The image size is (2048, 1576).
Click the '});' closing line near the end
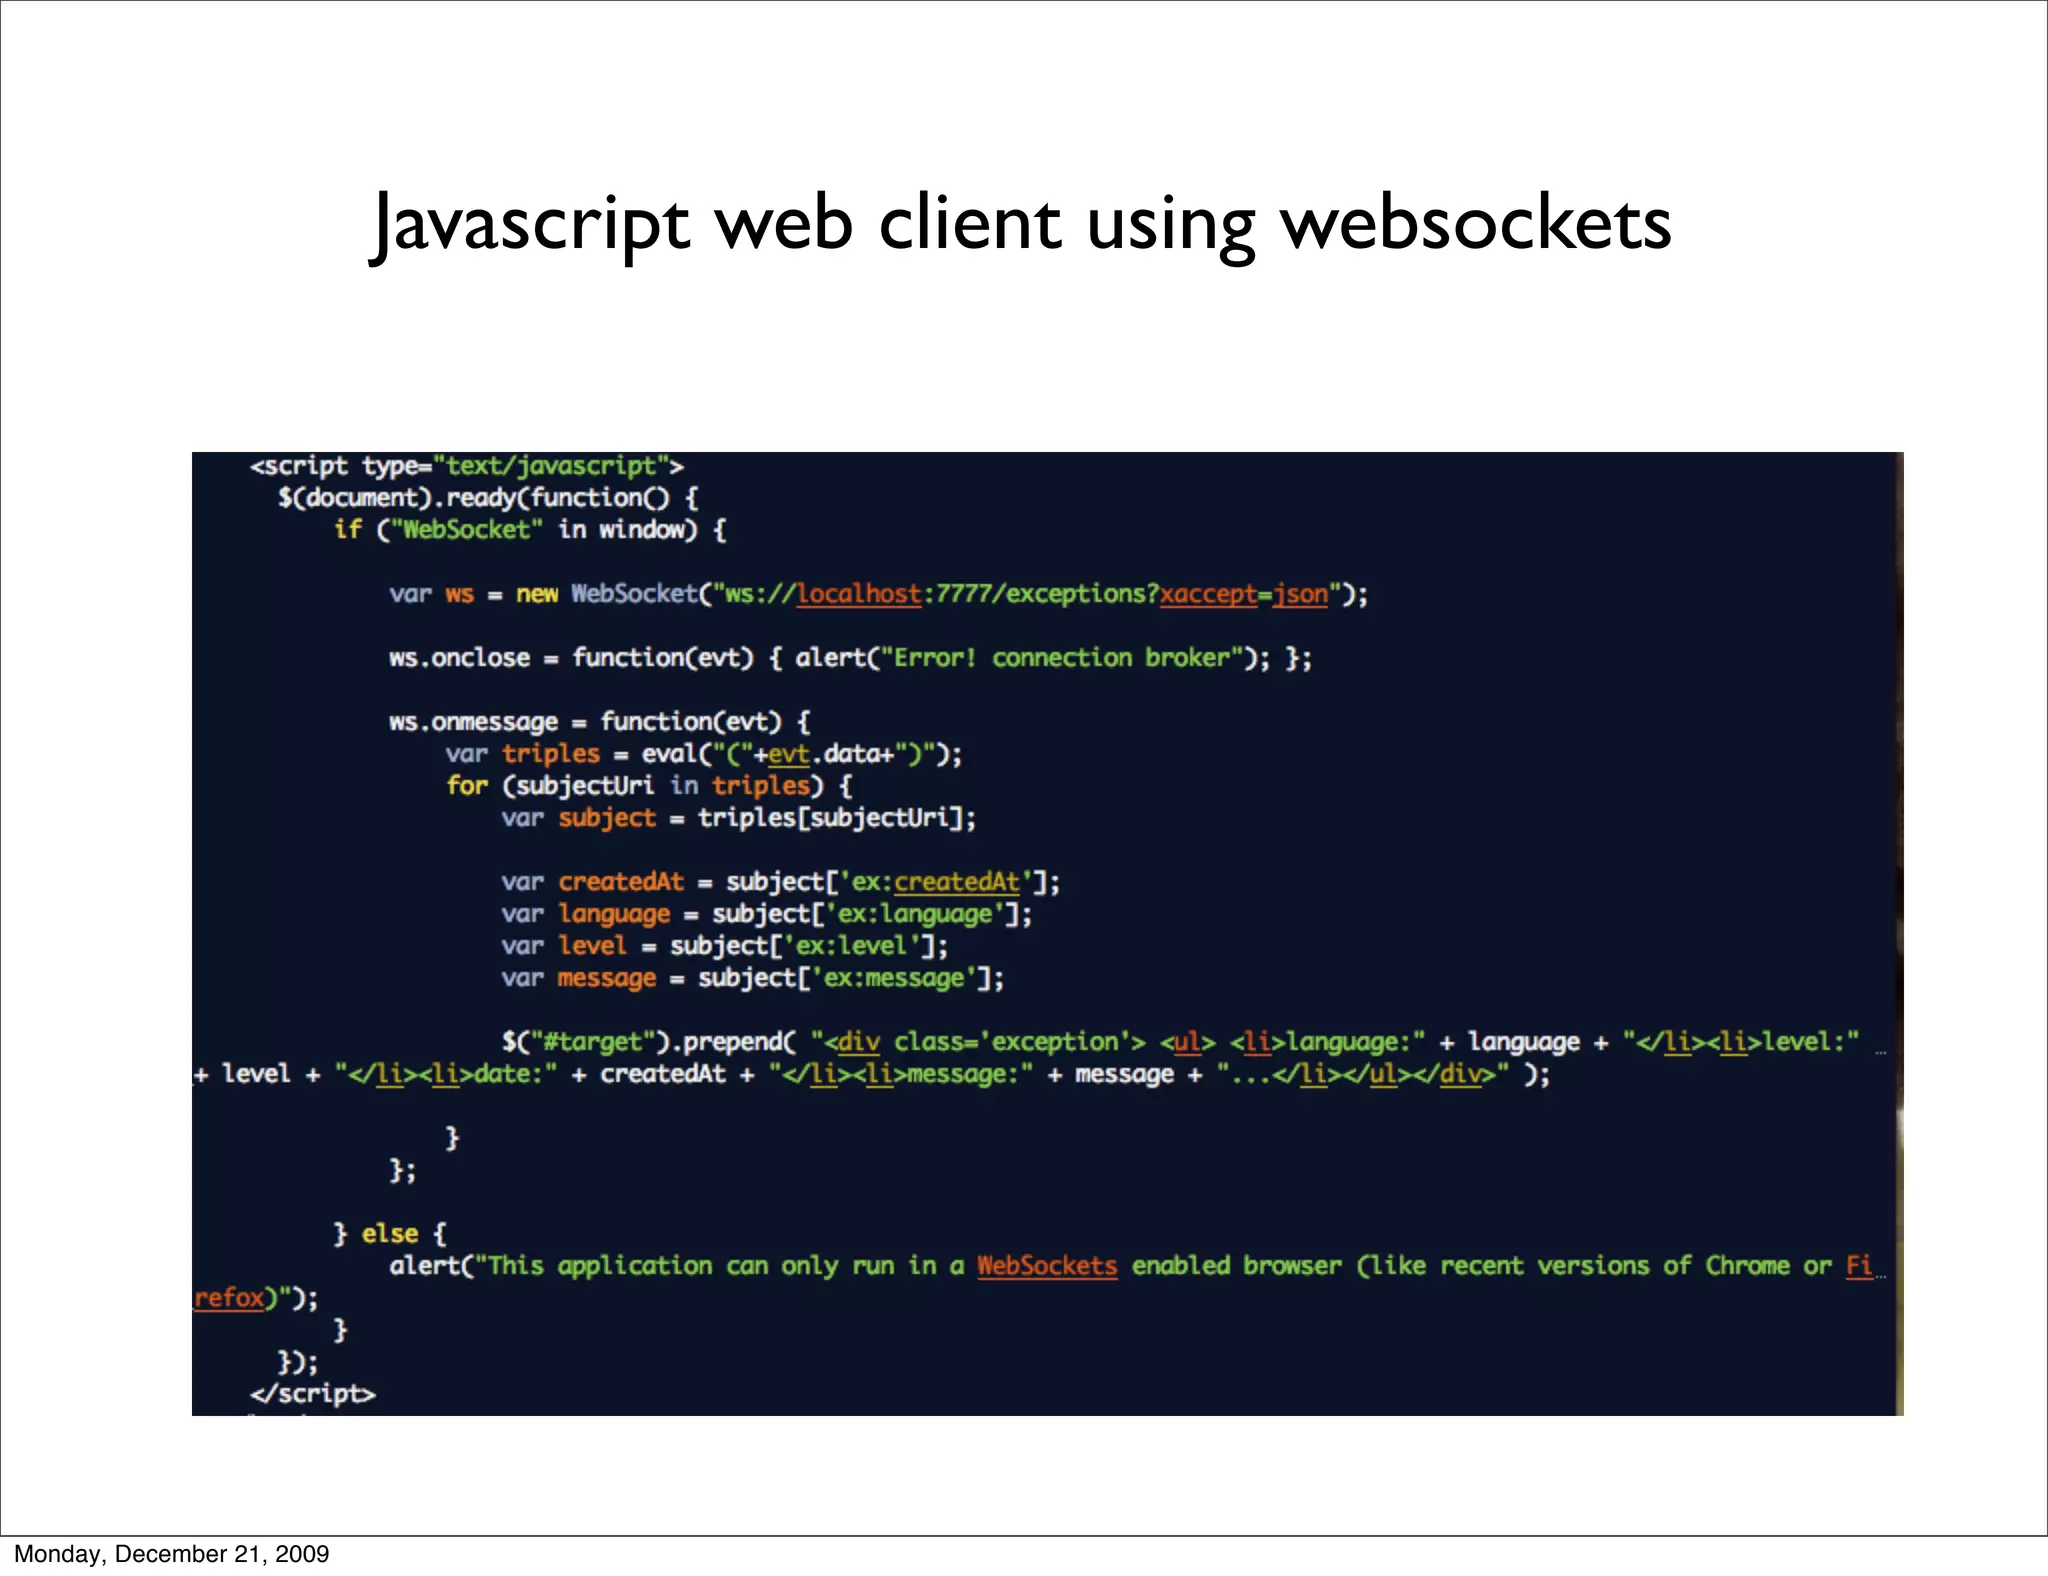(298, 1362)
